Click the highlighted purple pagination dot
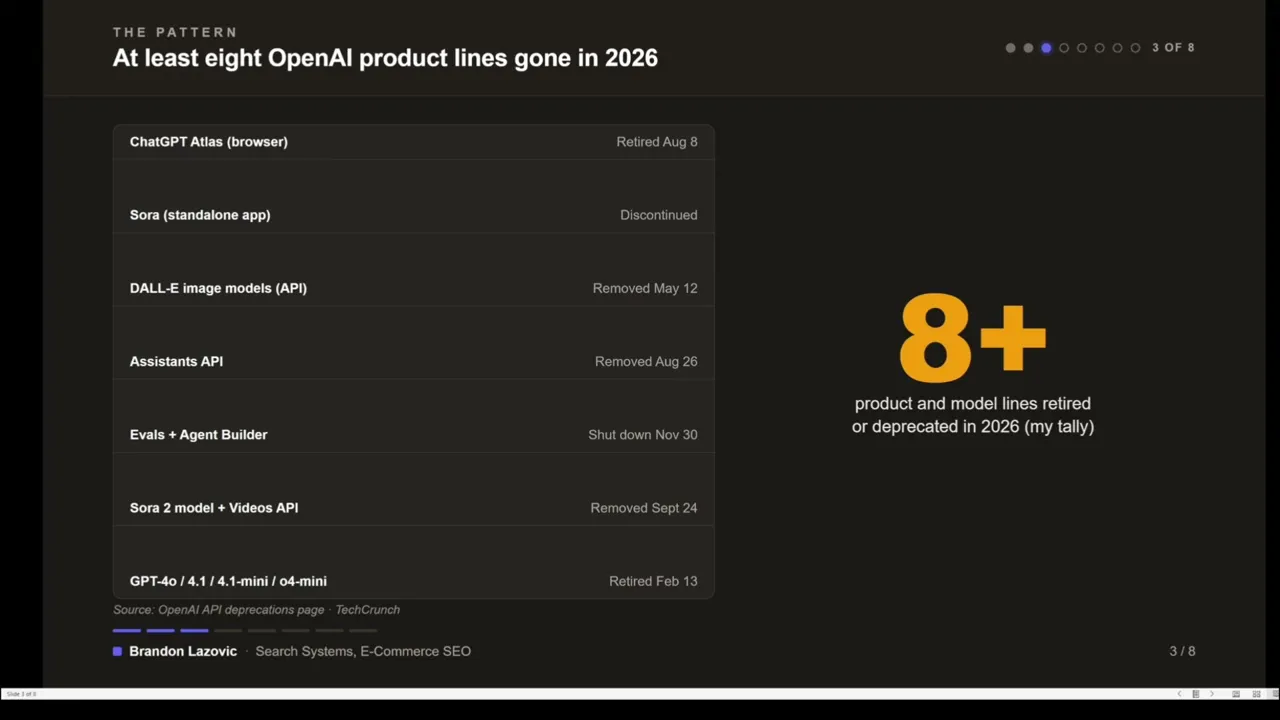The image size is (1280, 720). pos(1046,48)
